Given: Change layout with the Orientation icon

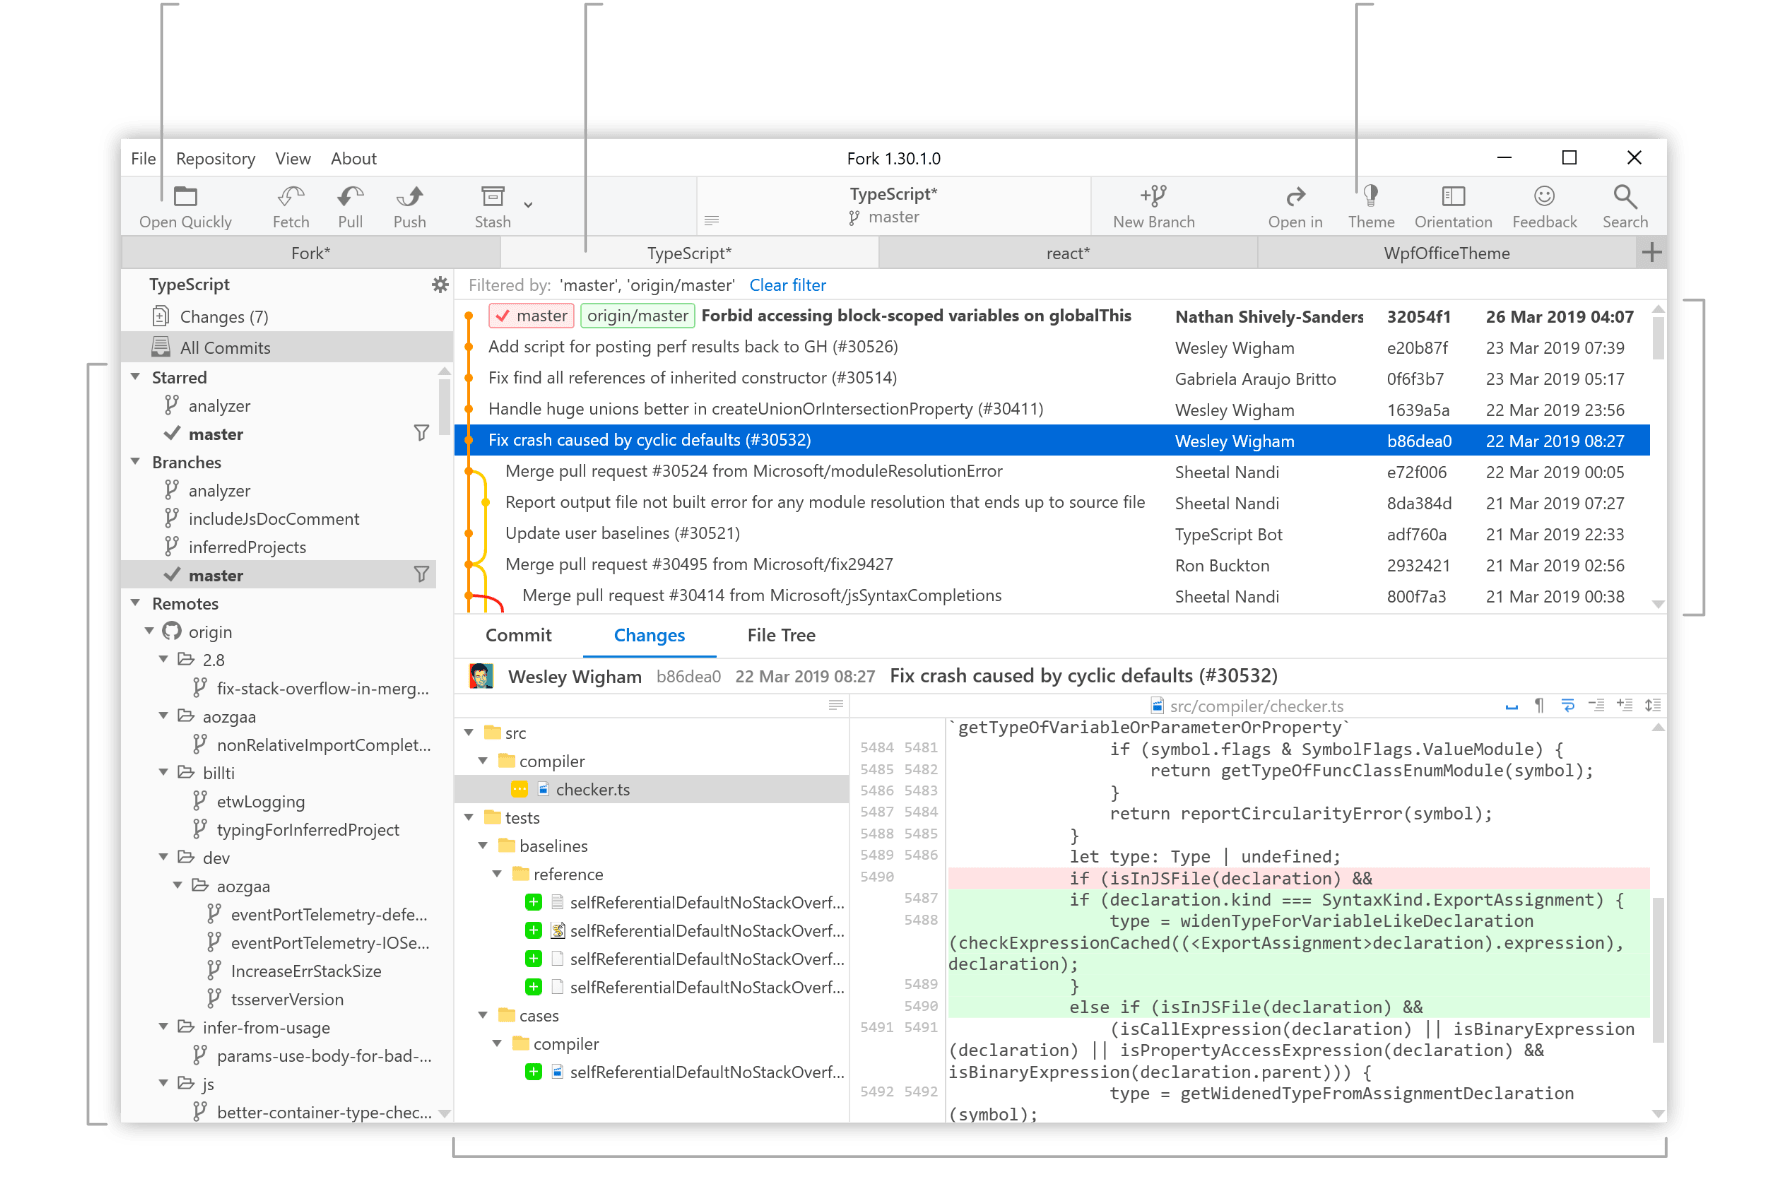Looking at the screenshot, I should coord(1453,197).
